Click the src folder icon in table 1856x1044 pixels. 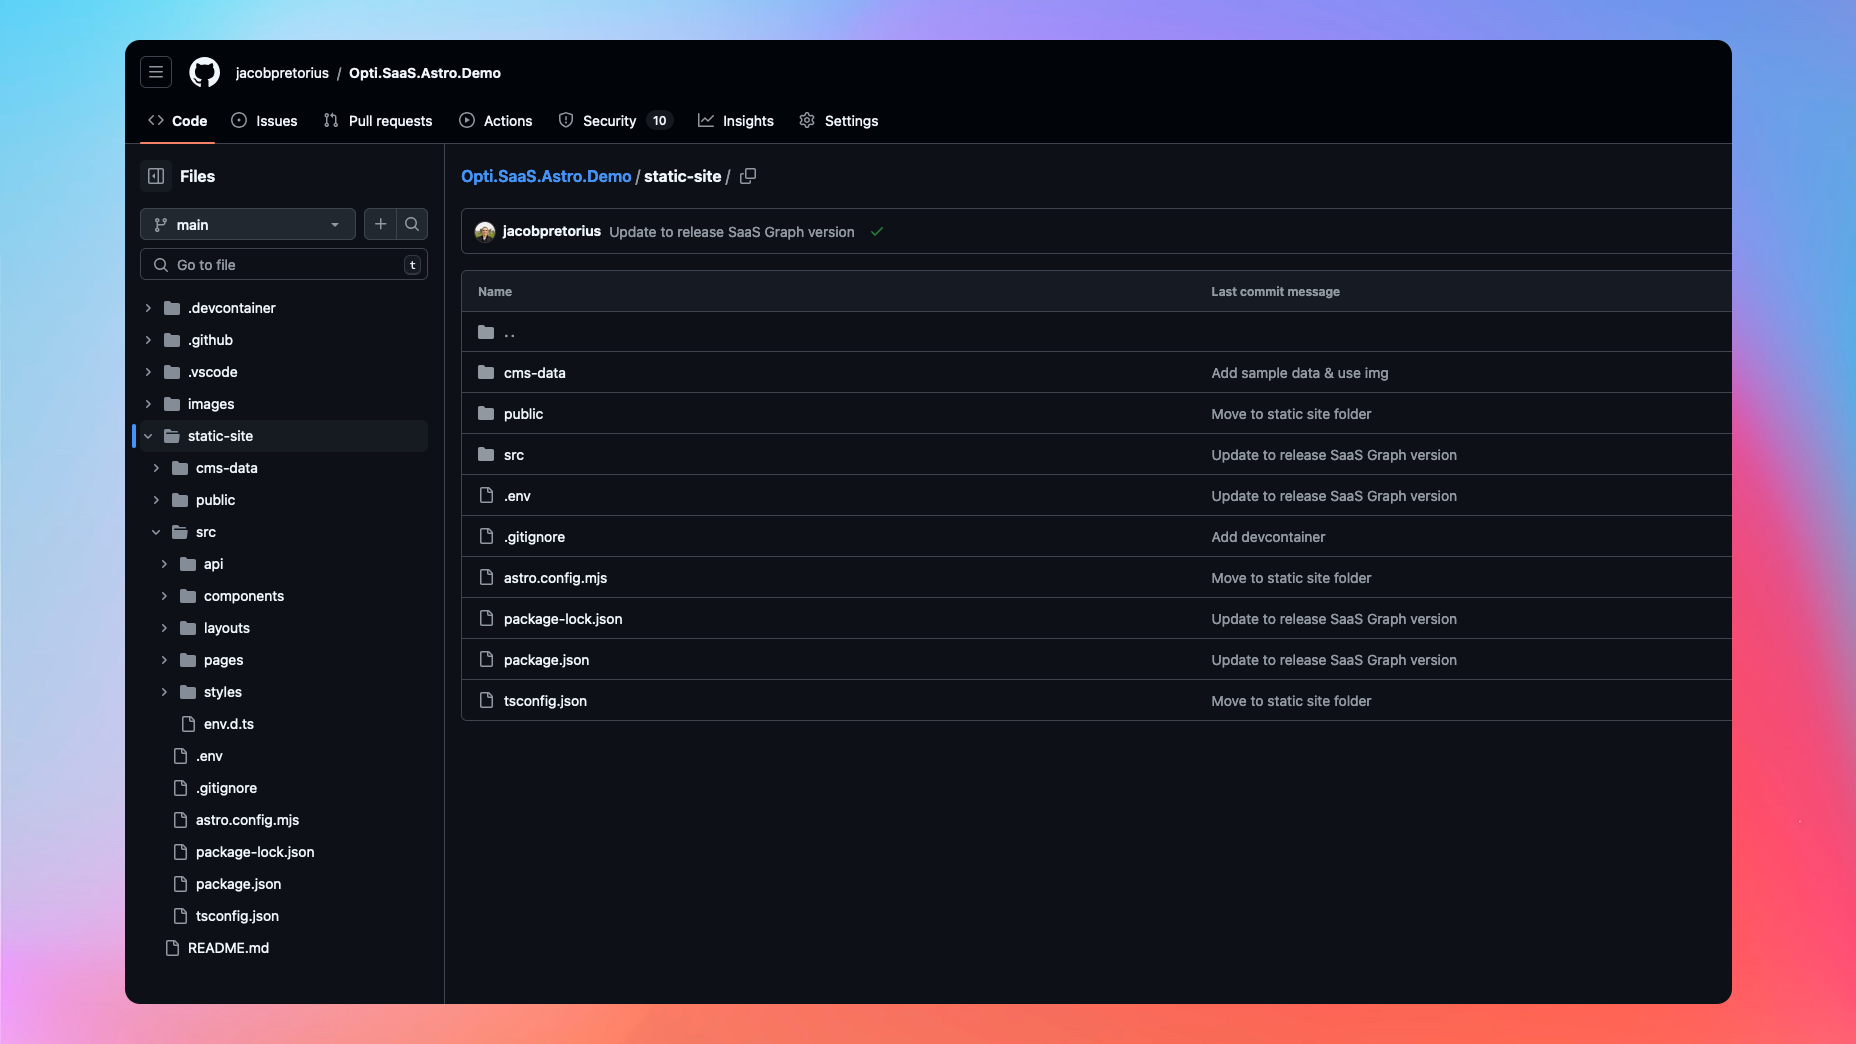486,454
